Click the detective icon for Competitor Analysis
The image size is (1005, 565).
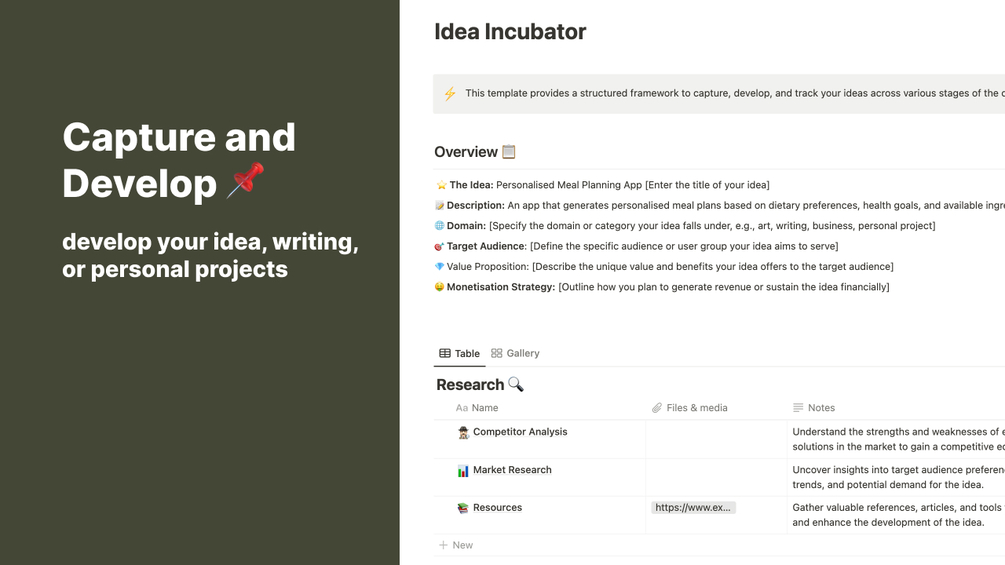pos(463,433)
